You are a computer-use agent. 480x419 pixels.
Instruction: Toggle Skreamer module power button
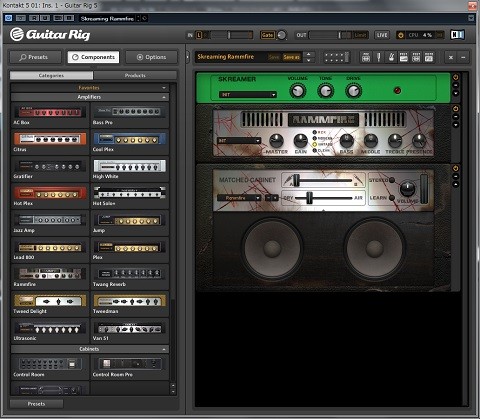point(456,77)
